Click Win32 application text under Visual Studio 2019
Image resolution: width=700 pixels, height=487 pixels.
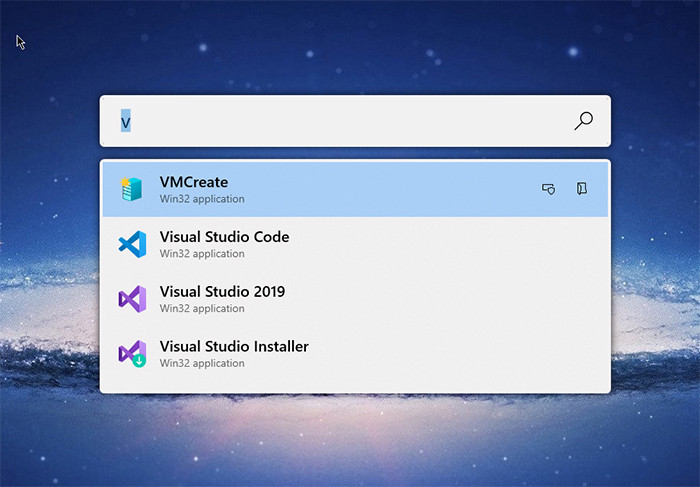[202, 309]
